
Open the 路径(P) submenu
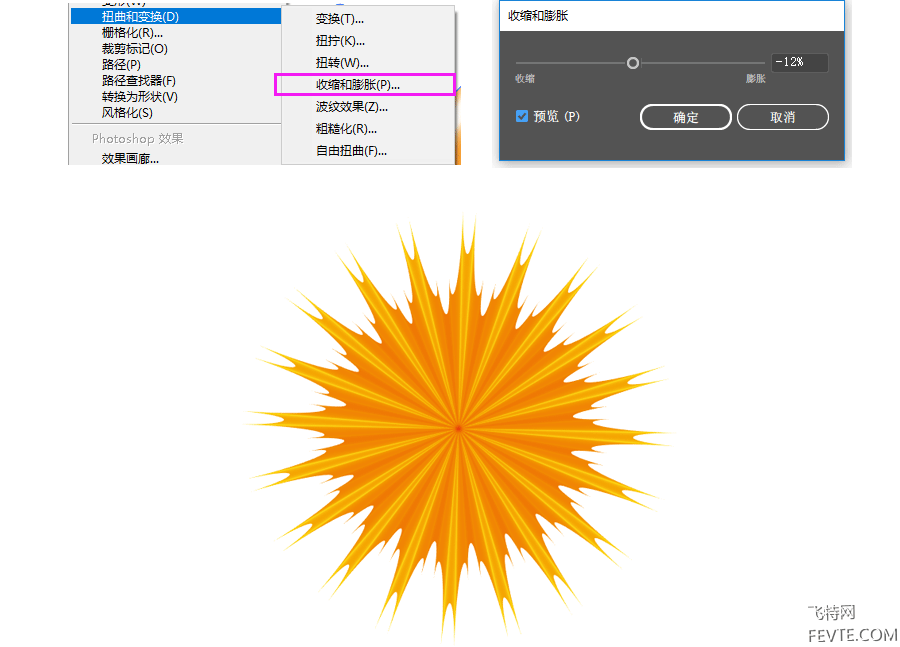coord(121,65)
